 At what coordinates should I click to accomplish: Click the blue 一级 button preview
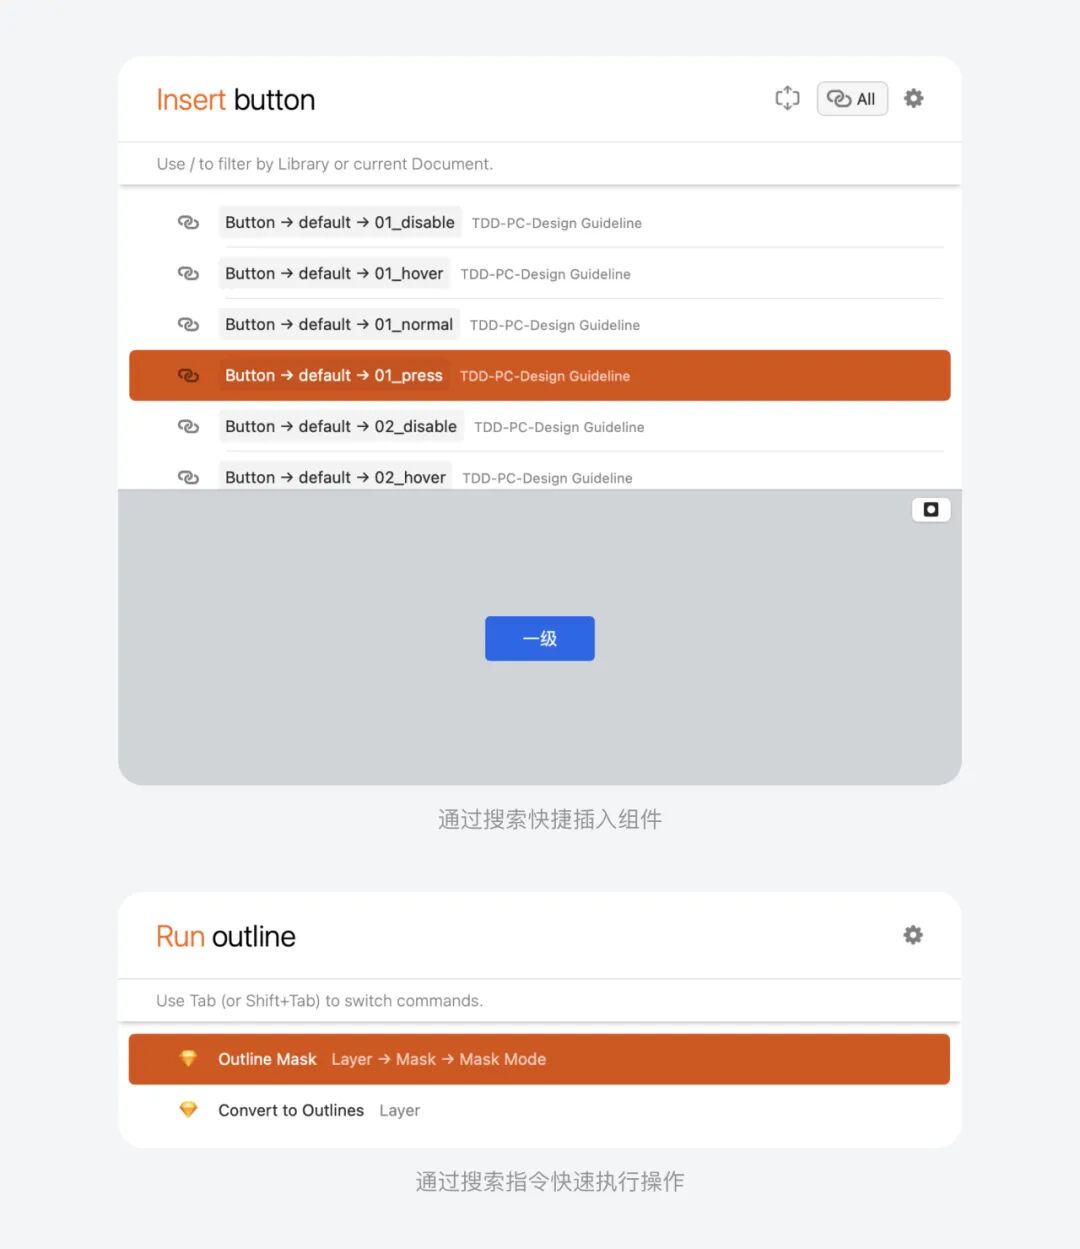pyautogui.click(x=540, y=638)
